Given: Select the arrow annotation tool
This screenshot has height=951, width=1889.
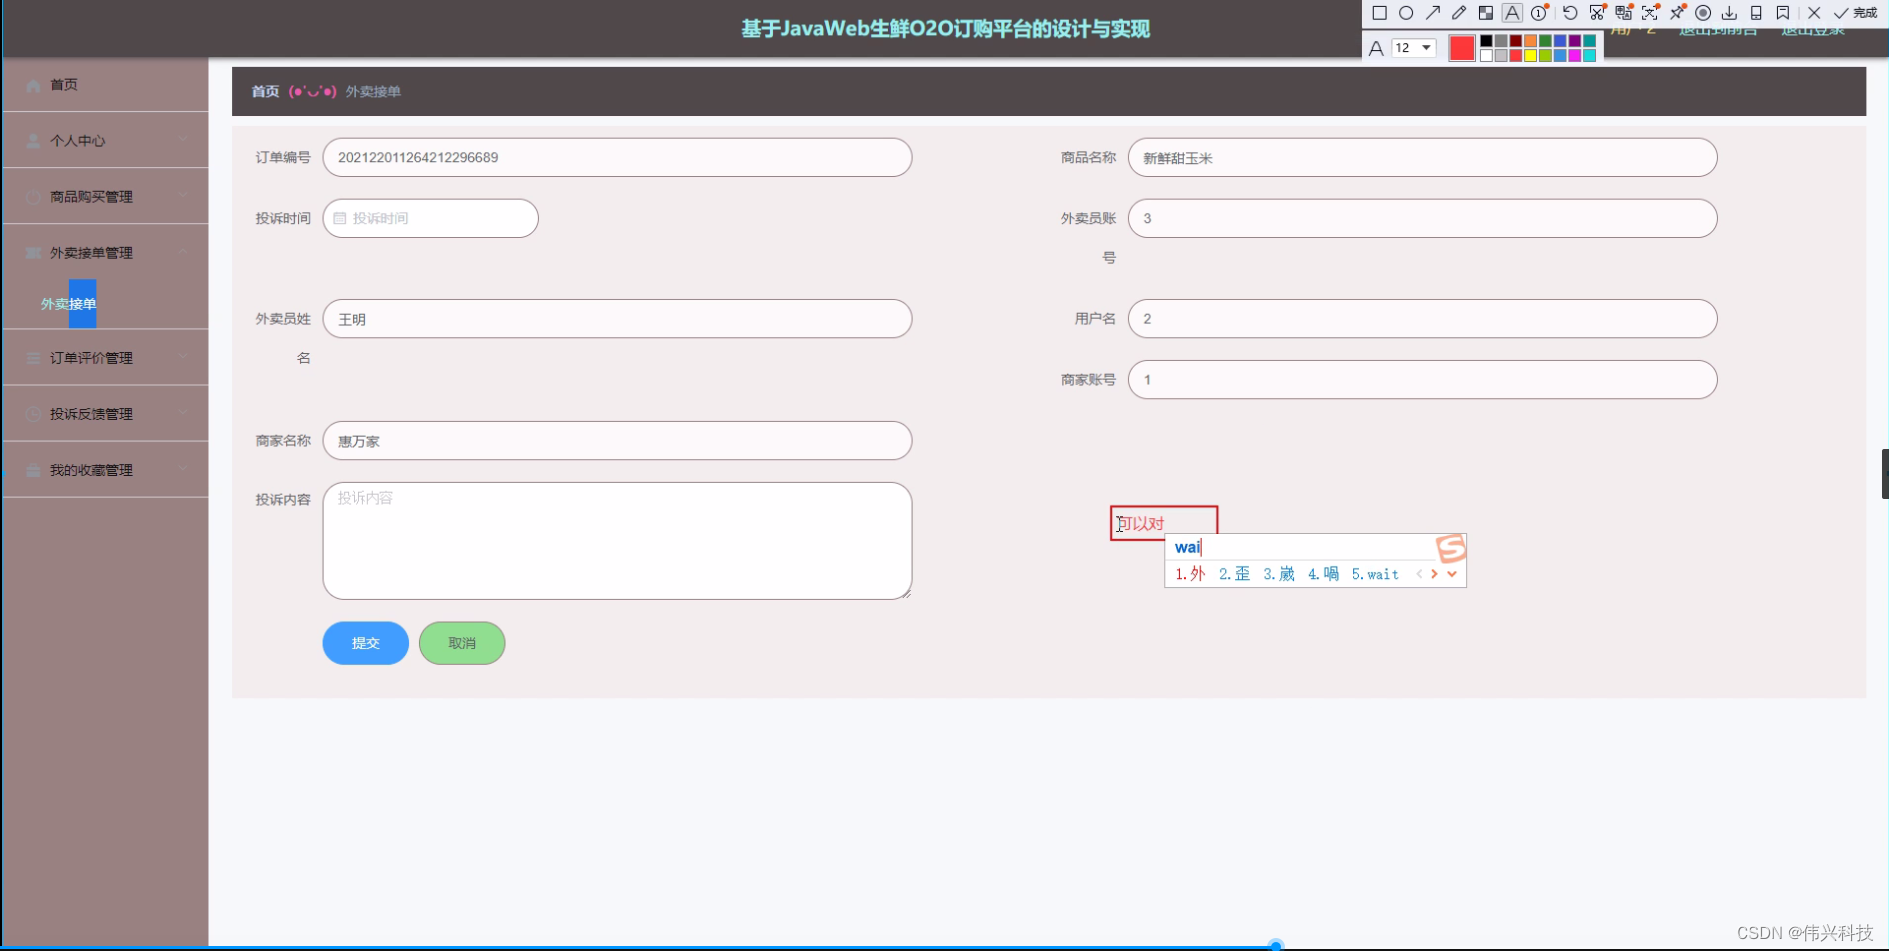Looking at the screenshot, I should [x=1434, y=12].
